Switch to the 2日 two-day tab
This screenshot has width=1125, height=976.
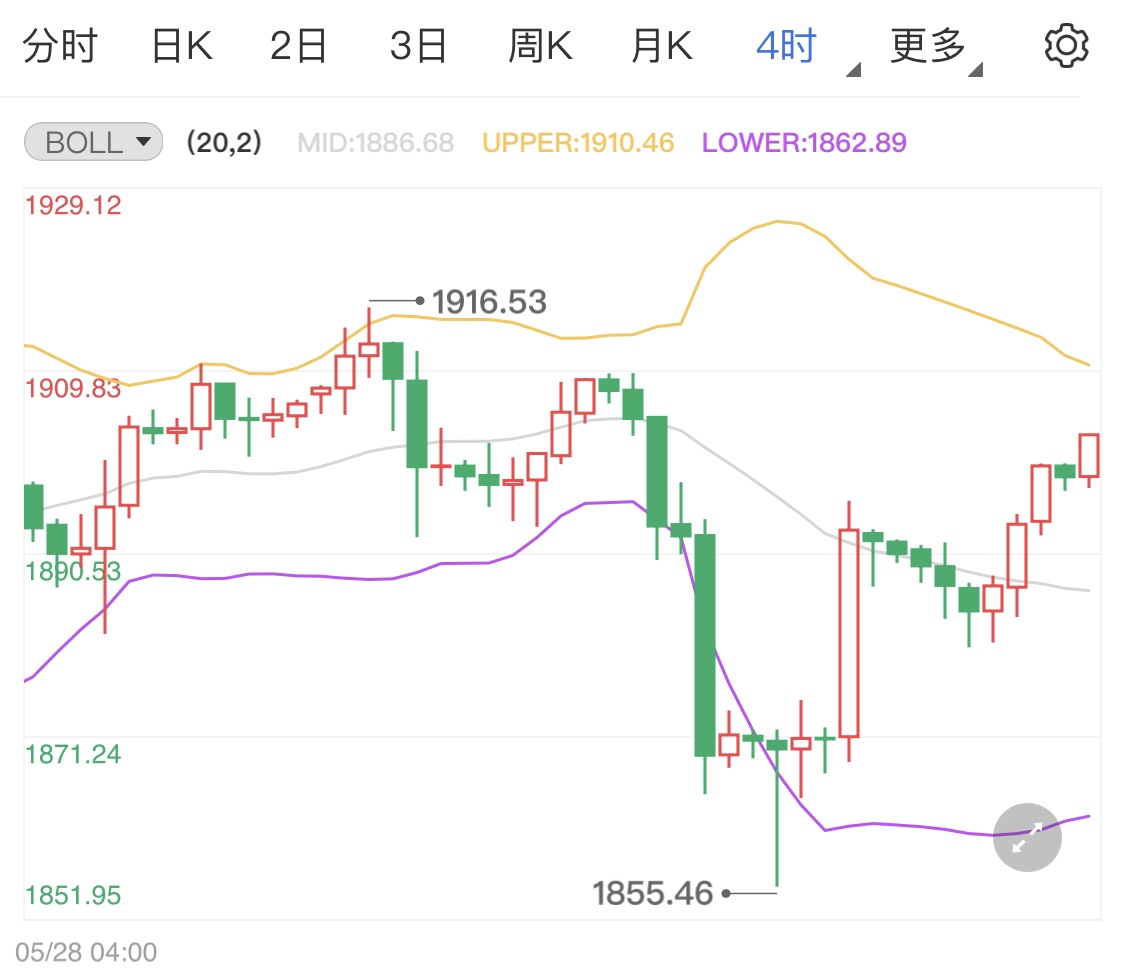[298, 46]
